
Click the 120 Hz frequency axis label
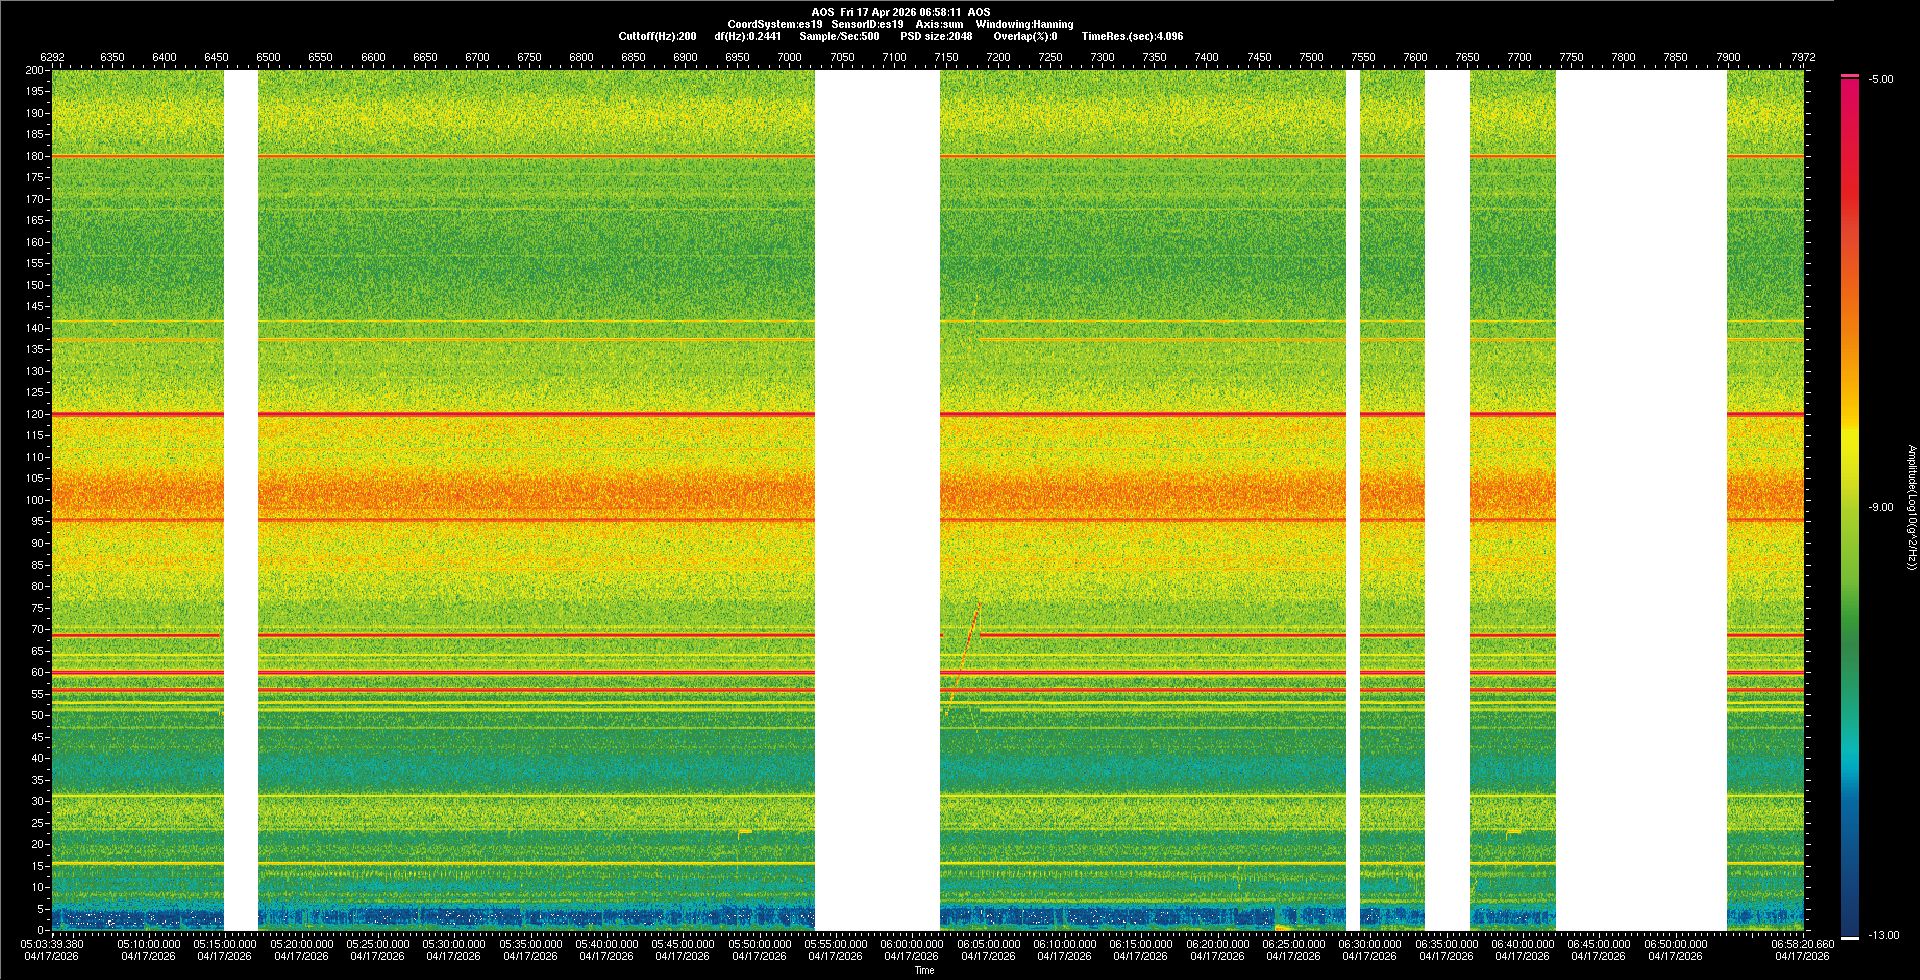(x=35, y=414)
